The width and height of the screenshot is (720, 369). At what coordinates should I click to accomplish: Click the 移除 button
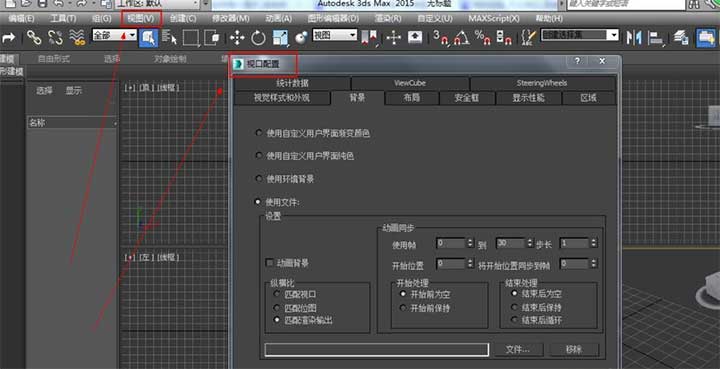[574, 349]
